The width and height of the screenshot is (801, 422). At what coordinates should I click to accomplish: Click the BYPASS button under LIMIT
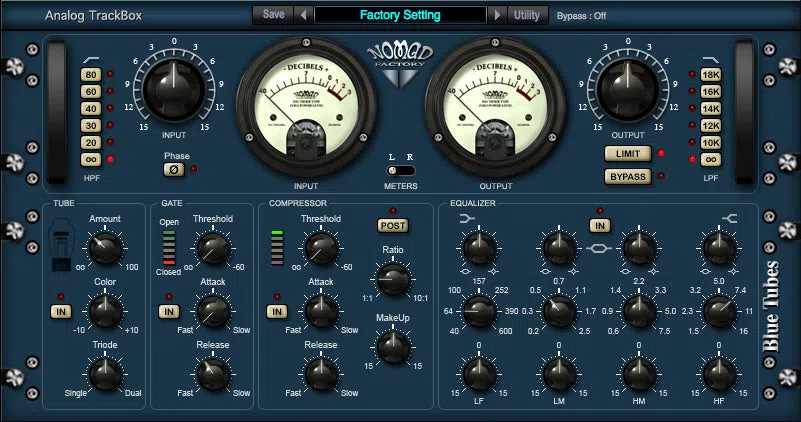pyautogui.click(x=628, y=177)
